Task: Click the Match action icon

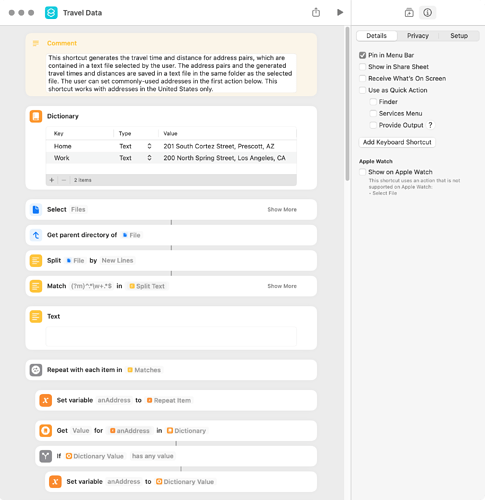Action: tap(36, 286)
